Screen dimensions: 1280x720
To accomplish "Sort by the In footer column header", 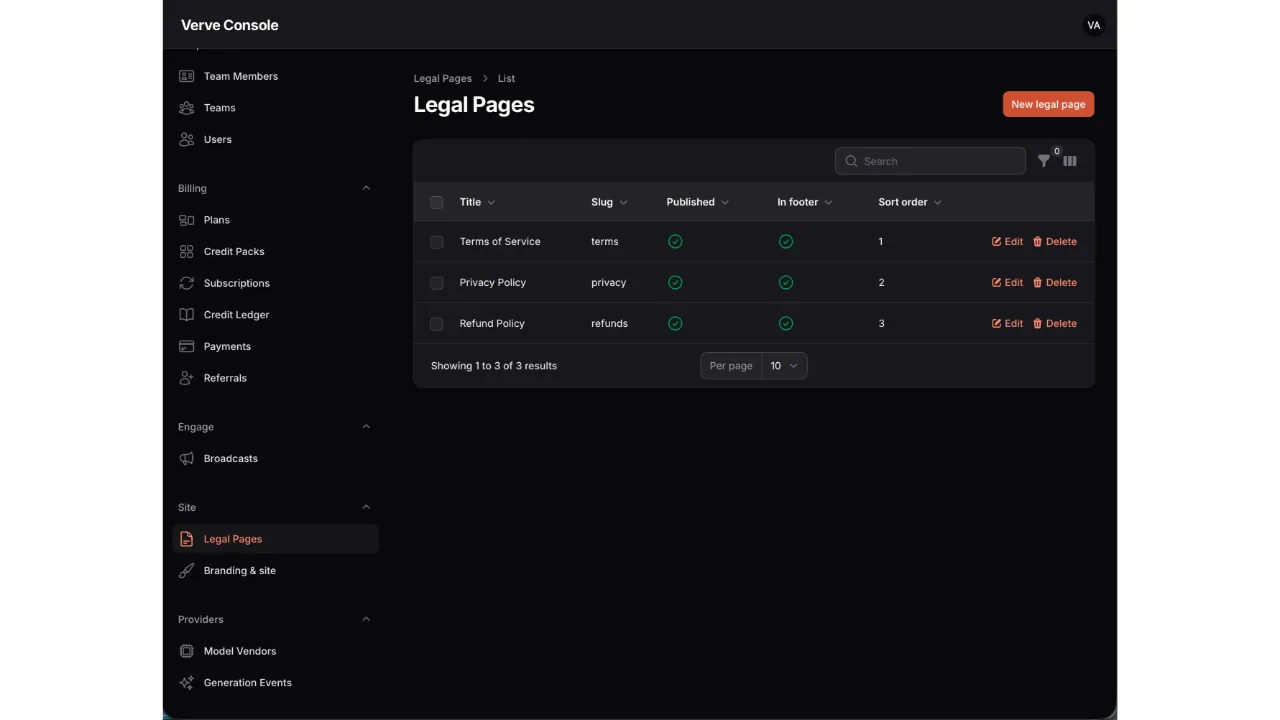I will tap(805, 202).
